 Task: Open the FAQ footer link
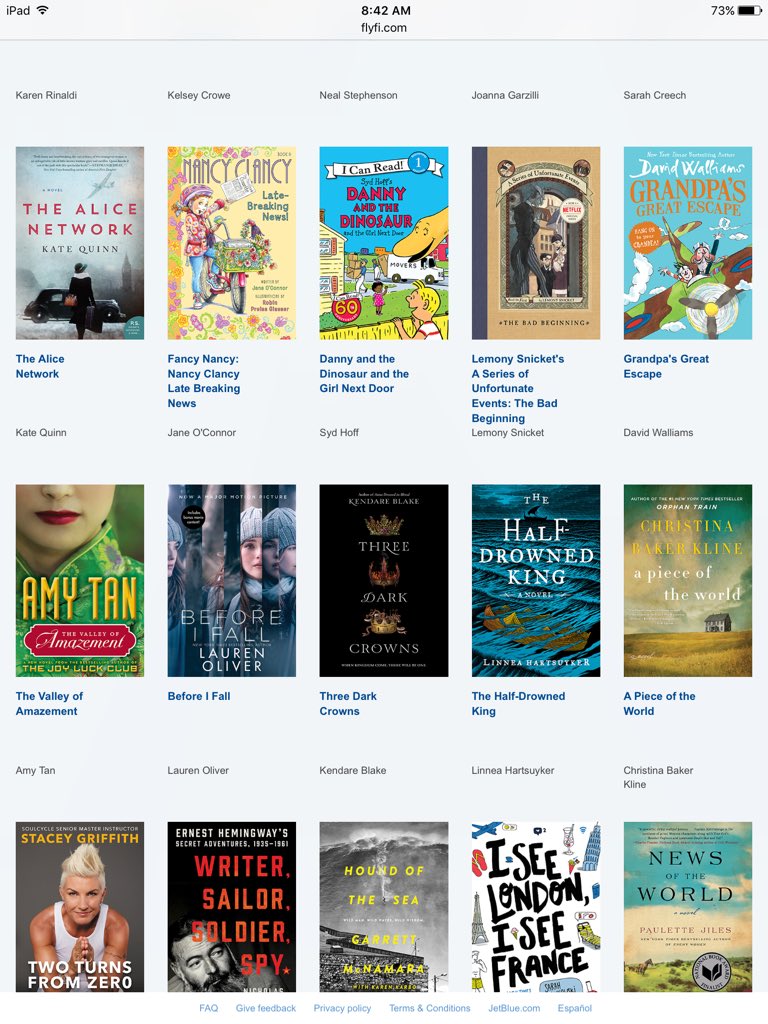[208, 1008]
